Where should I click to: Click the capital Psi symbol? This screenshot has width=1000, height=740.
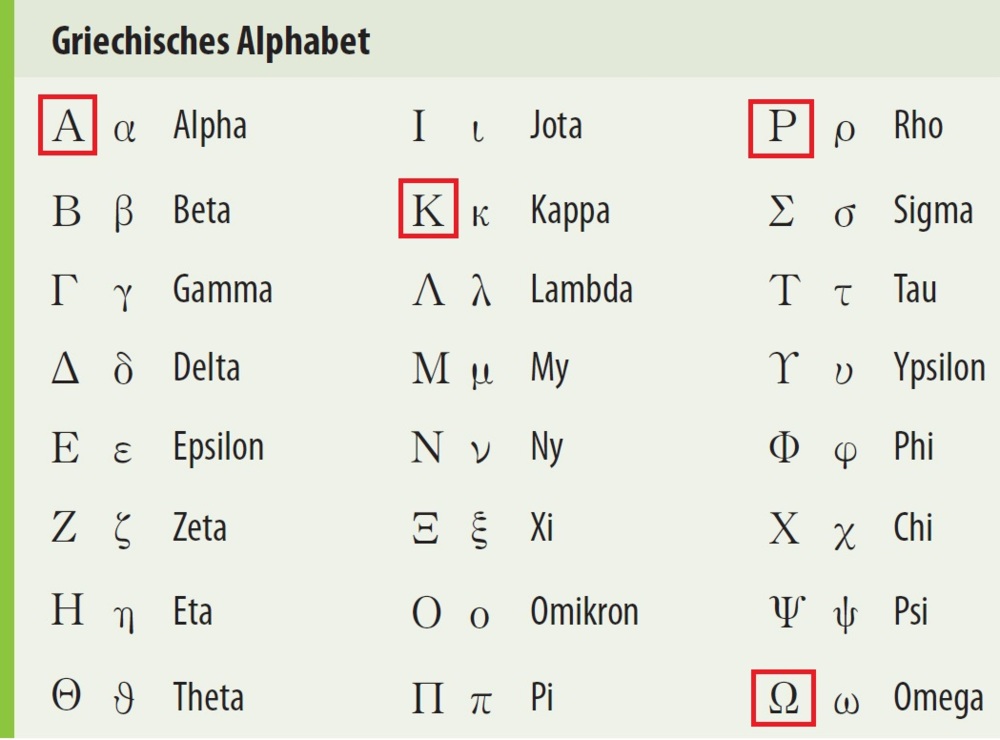(x=787, y=610)
